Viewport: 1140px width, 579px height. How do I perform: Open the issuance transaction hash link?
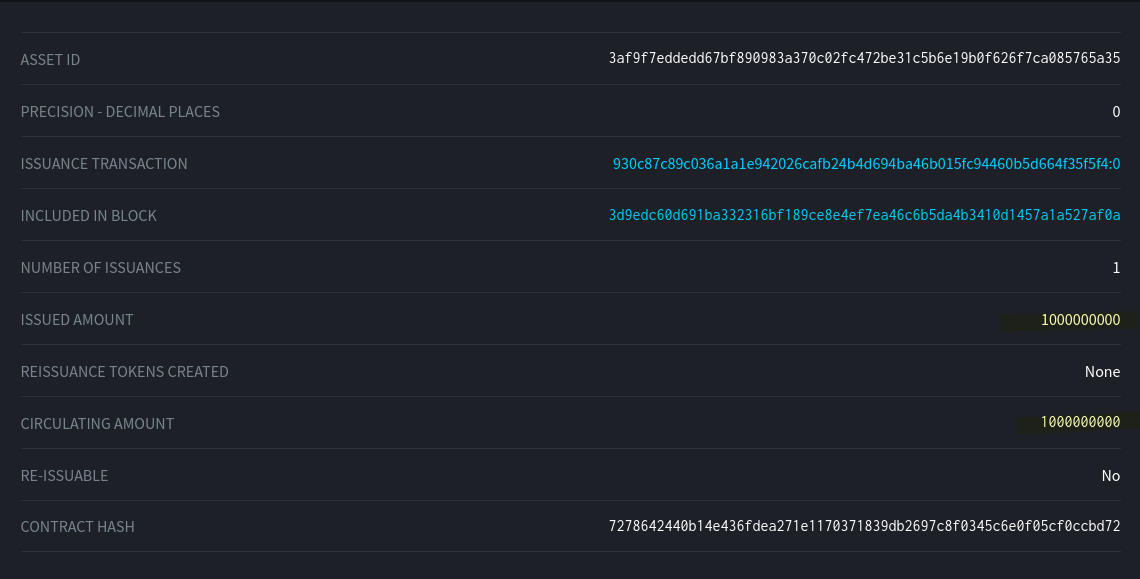[x=866, y=164]
